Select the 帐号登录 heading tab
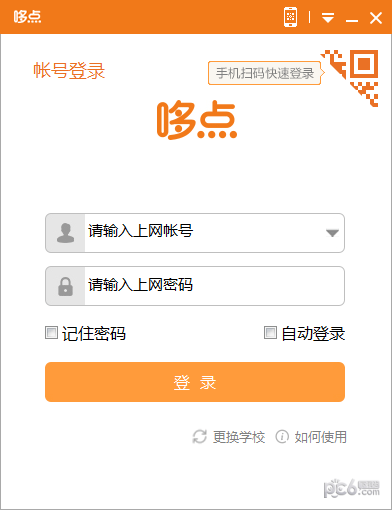 click(69, 71)
